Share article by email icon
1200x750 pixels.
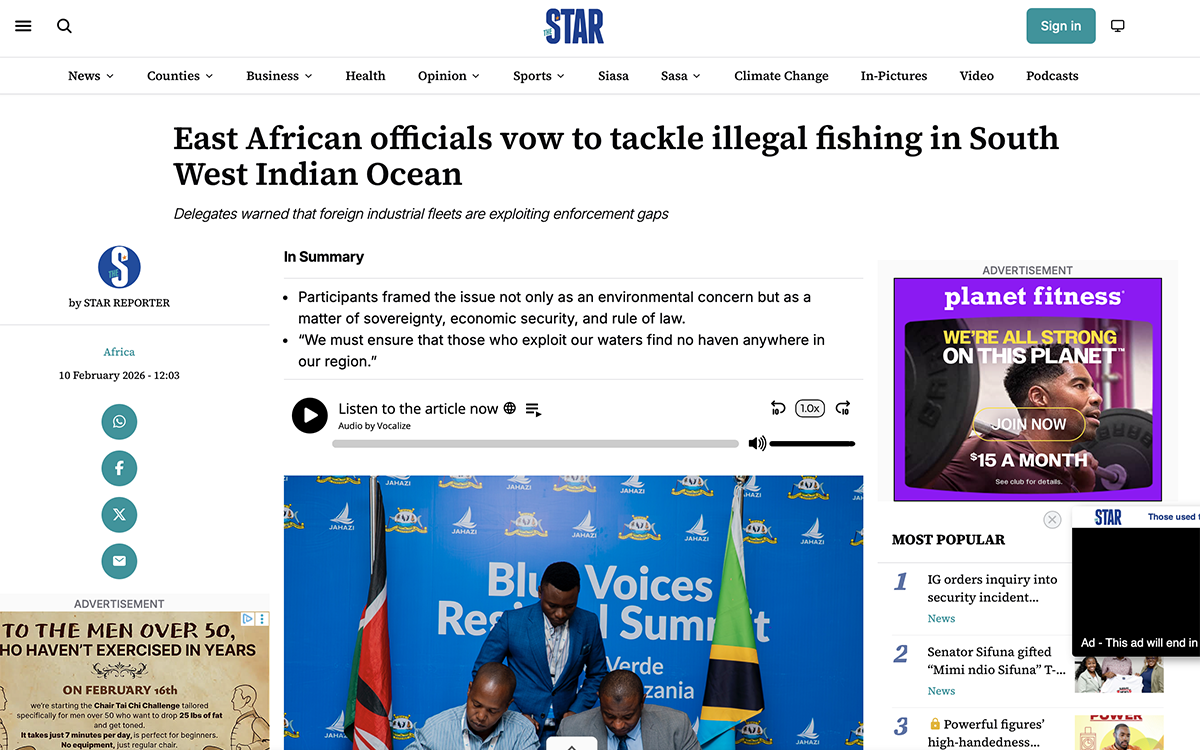[x=119, y=561]
